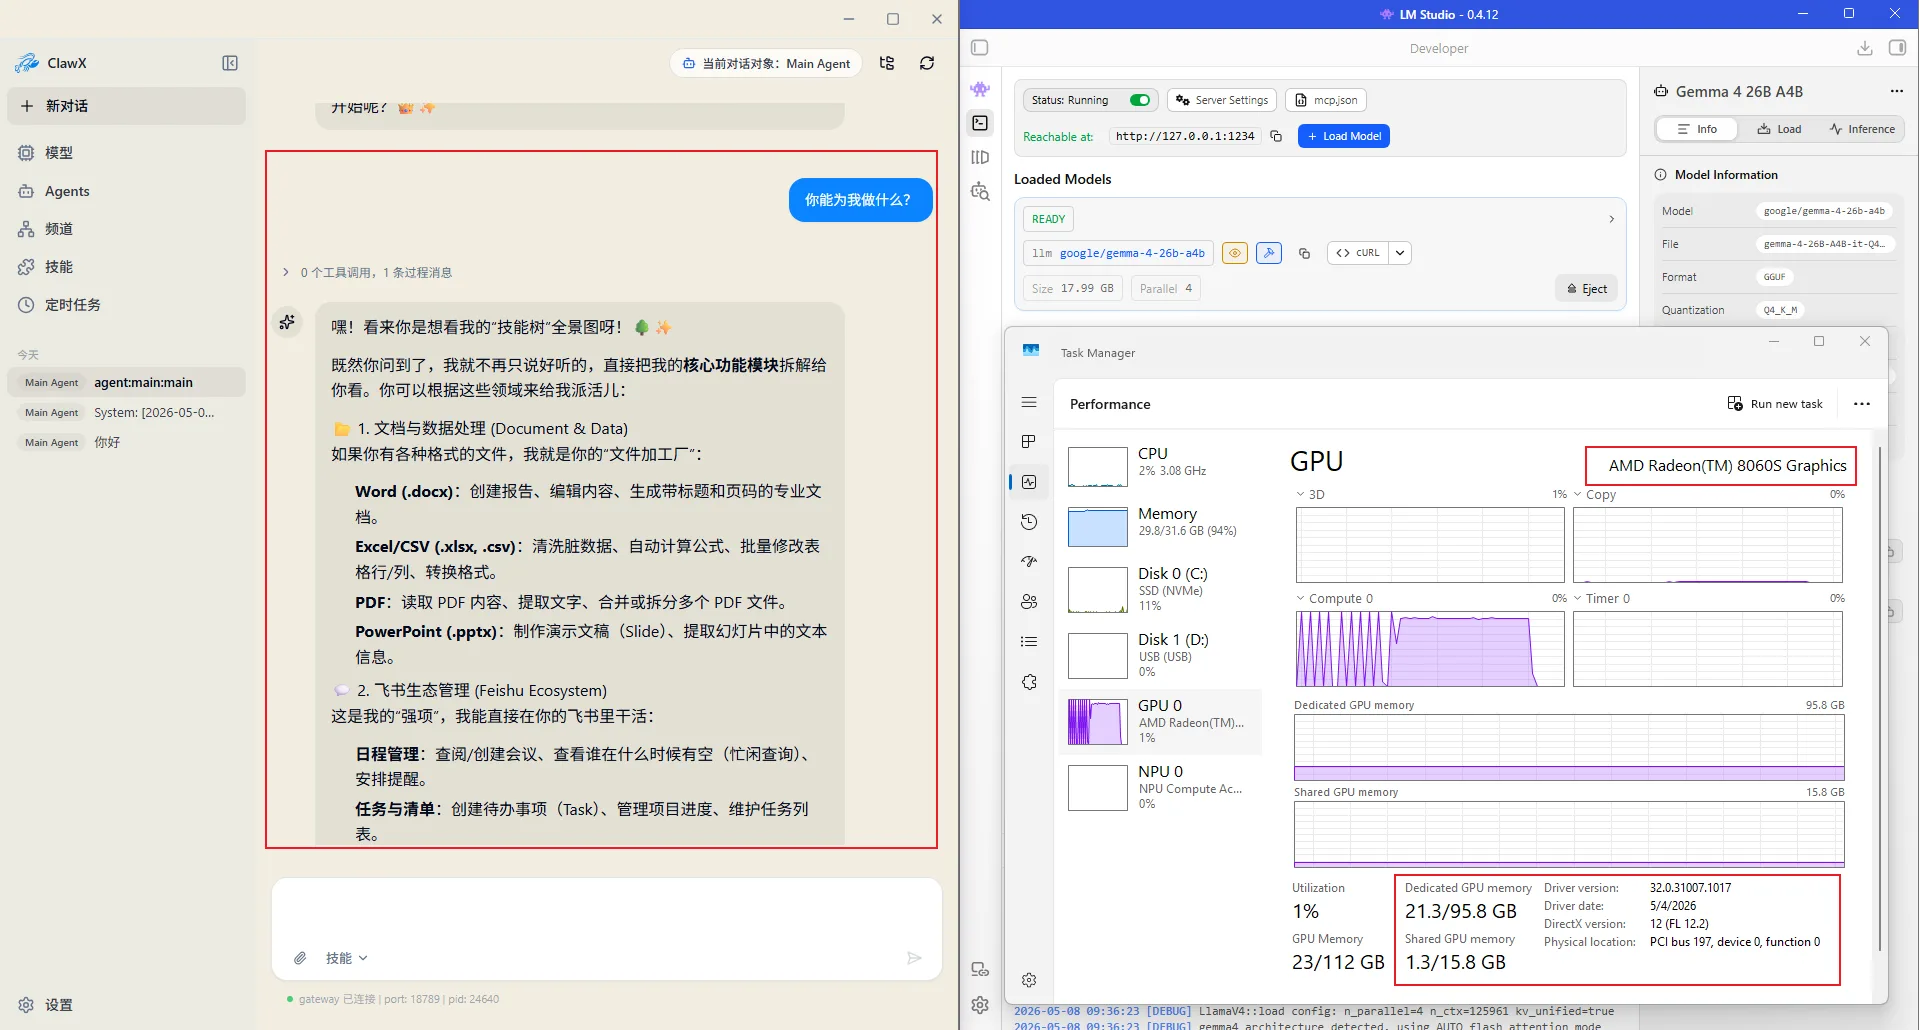Screen dimensions: 1919x1030
Task: Open the Gemma 4 26B A4B more options
Action: 1897,91
